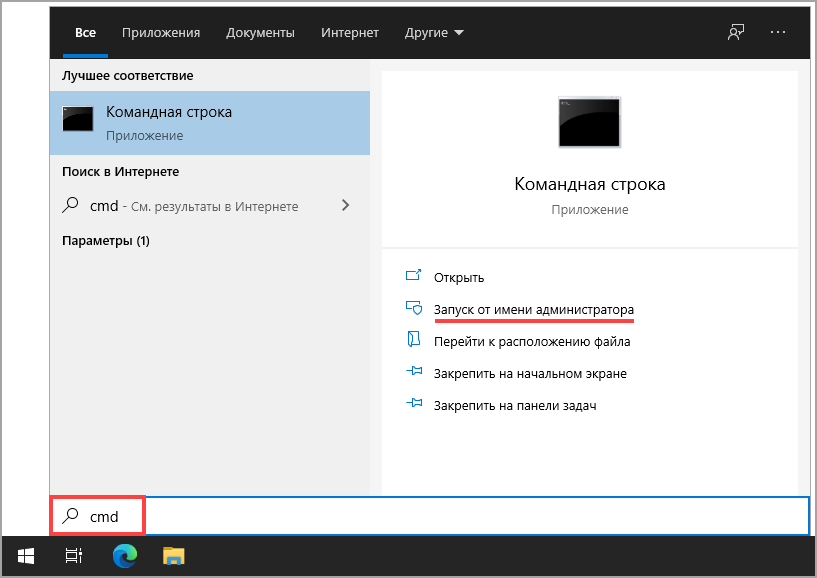Click Открыть action
The image size is (817, 578).
pos(459,277)
